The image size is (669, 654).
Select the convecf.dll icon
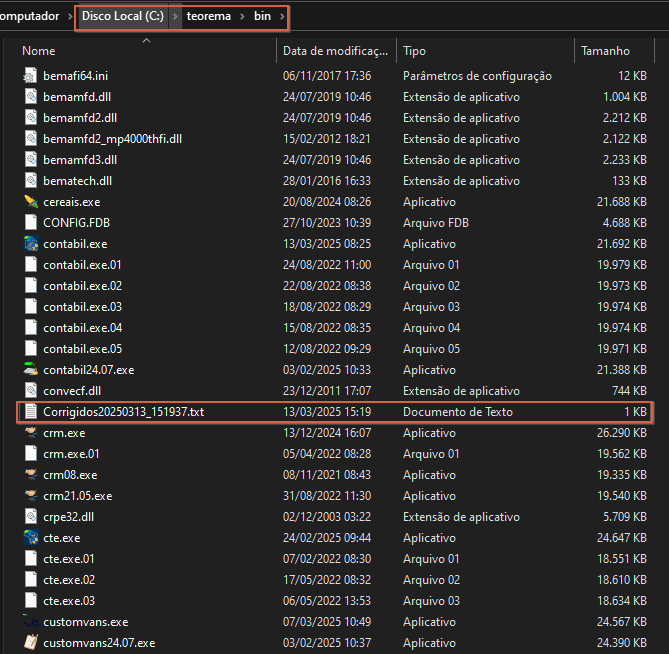[30, 391]
